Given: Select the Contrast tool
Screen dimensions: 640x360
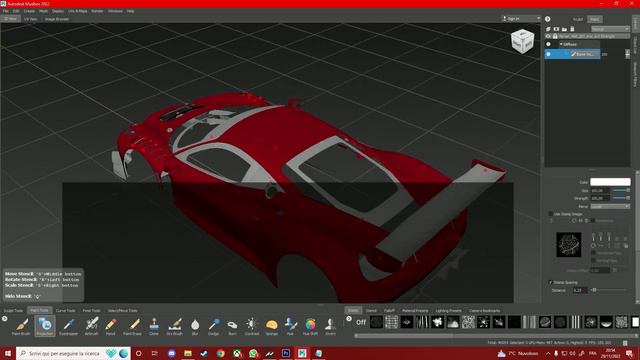Looking at the screenshot, I should [252, 326].
